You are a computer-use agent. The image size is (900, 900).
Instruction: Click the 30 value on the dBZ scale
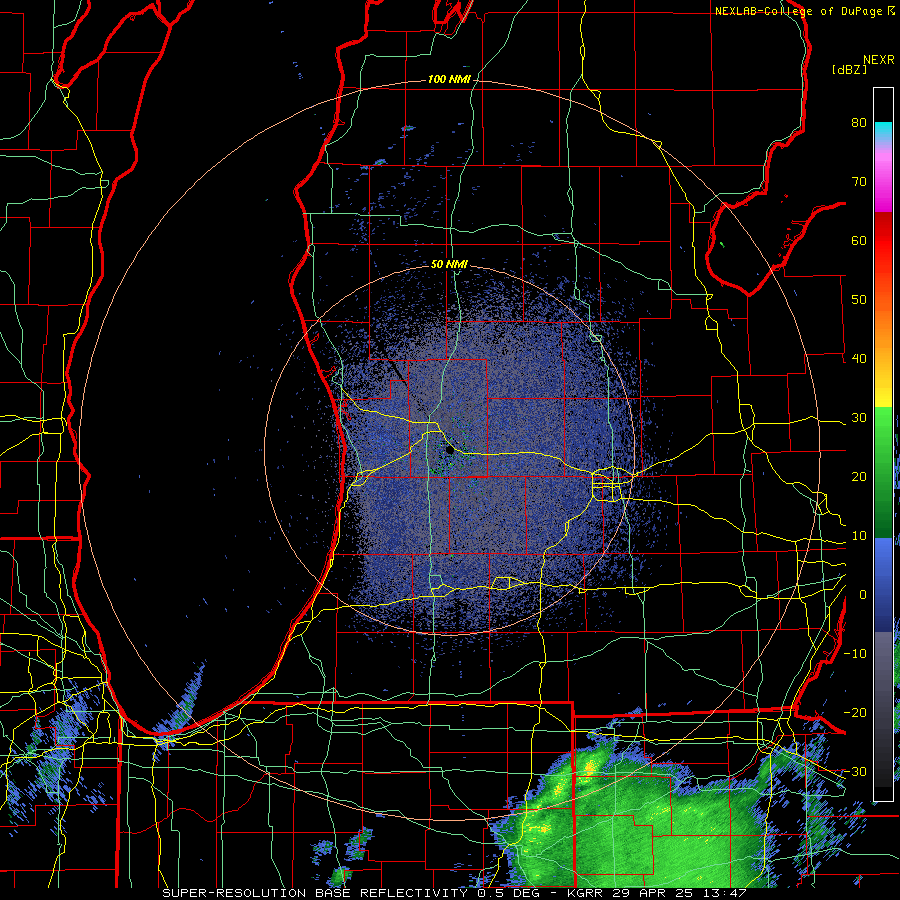tap(859, 417)
